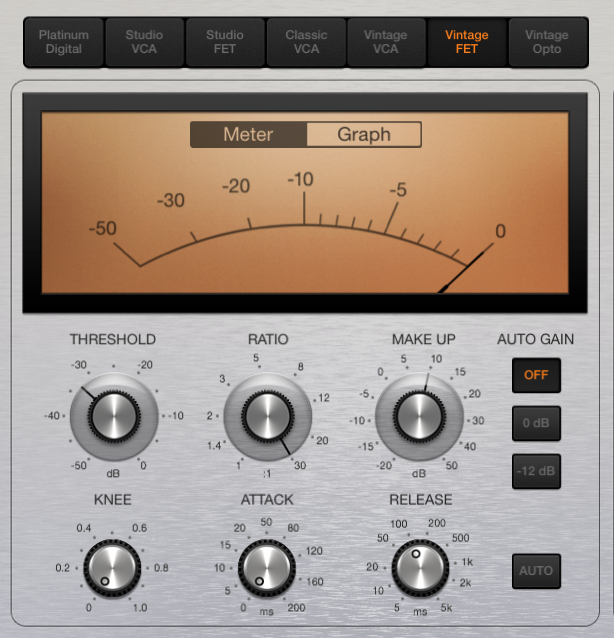
Task: Click the 160 value on Attack dial
Action: pyautogui.click(x=315, y=582)
